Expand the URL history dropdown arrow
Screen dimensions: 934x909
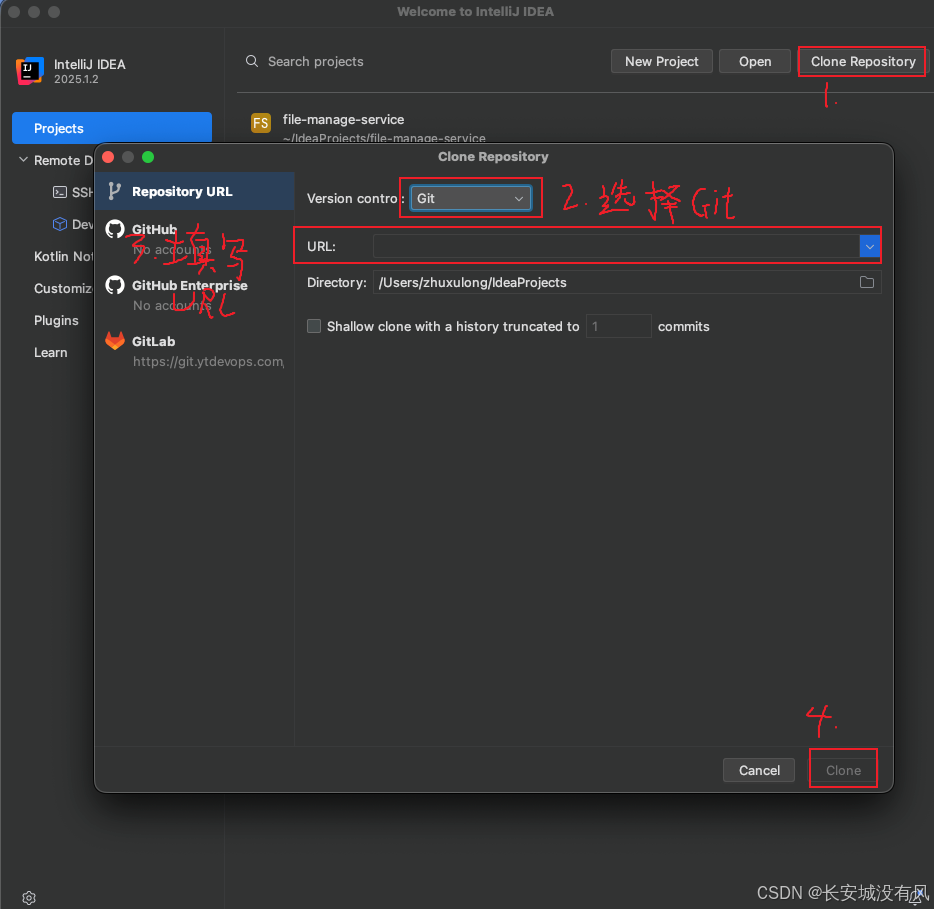(869, 246)
